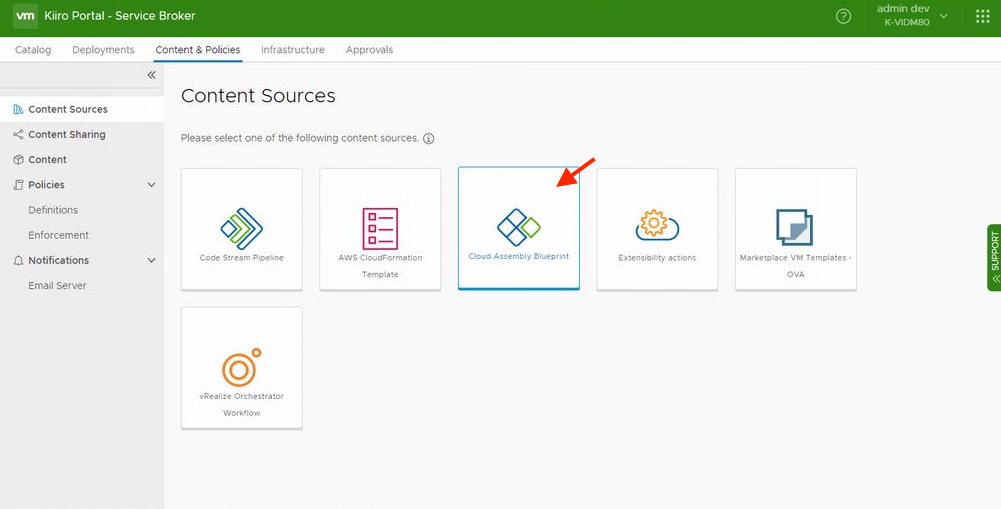Click the Policies scroll icon
This screenshot has height=509, width=1001.
coord(18,185)
